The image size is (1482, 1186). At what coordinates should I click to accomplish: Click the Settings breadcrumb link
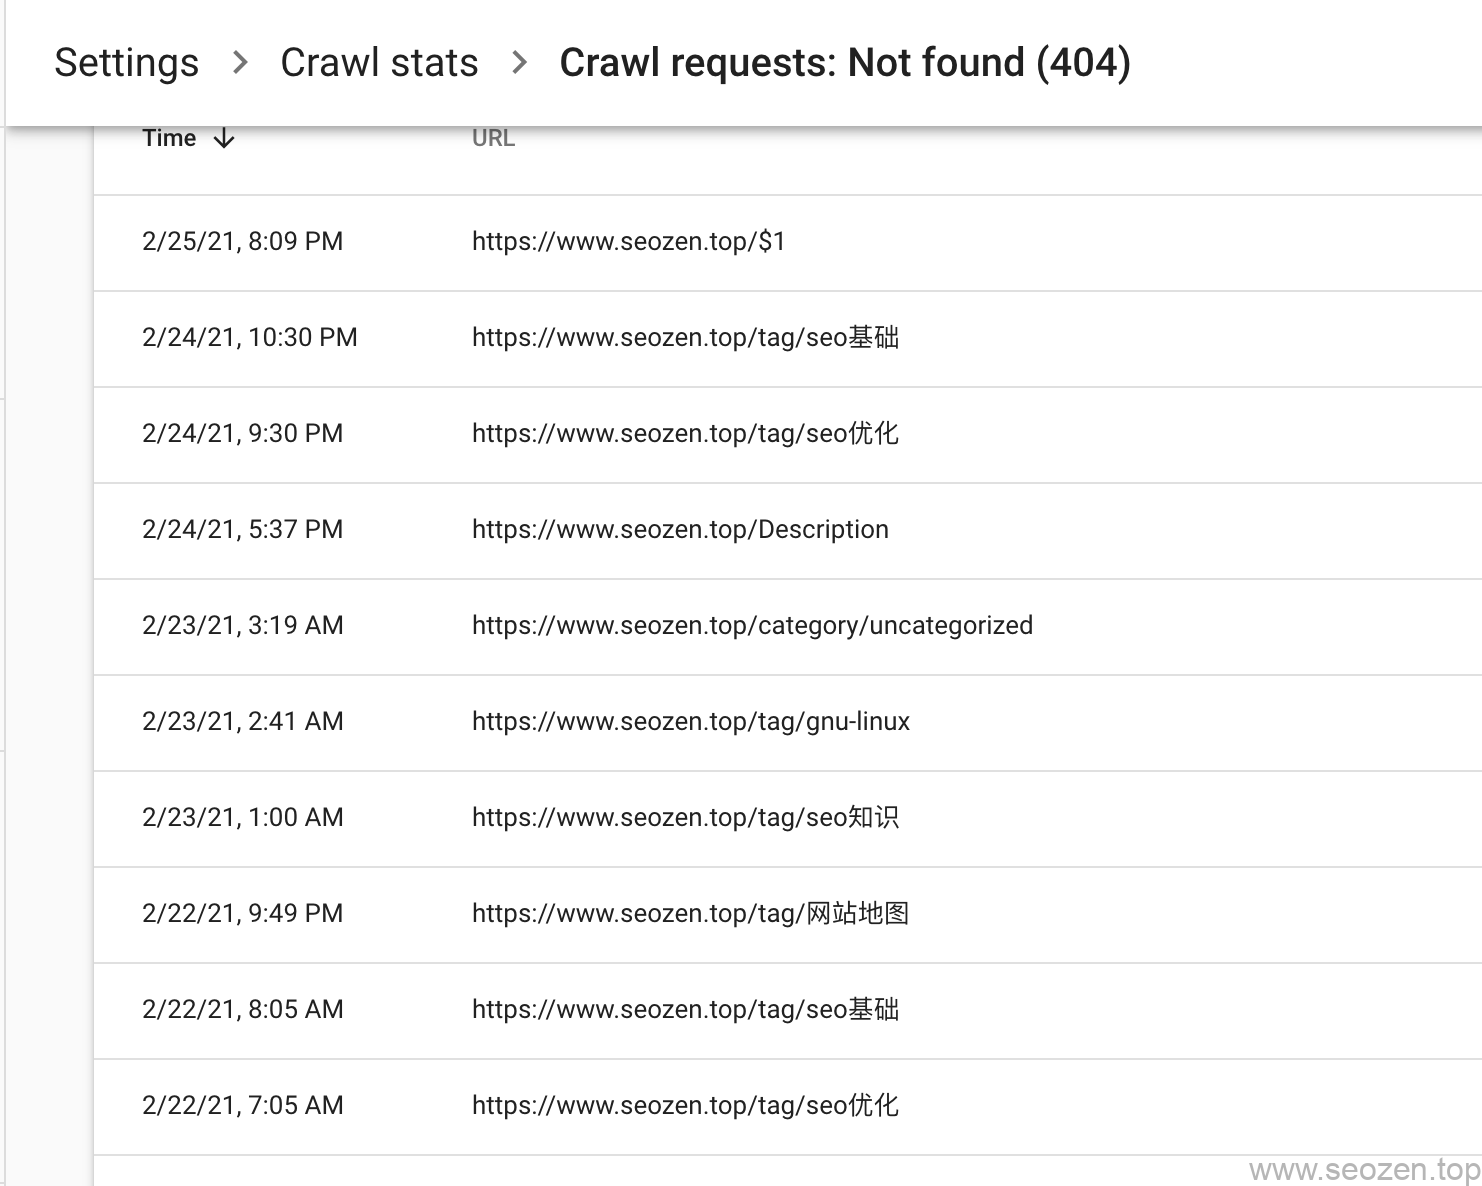[x=126, y=63]
